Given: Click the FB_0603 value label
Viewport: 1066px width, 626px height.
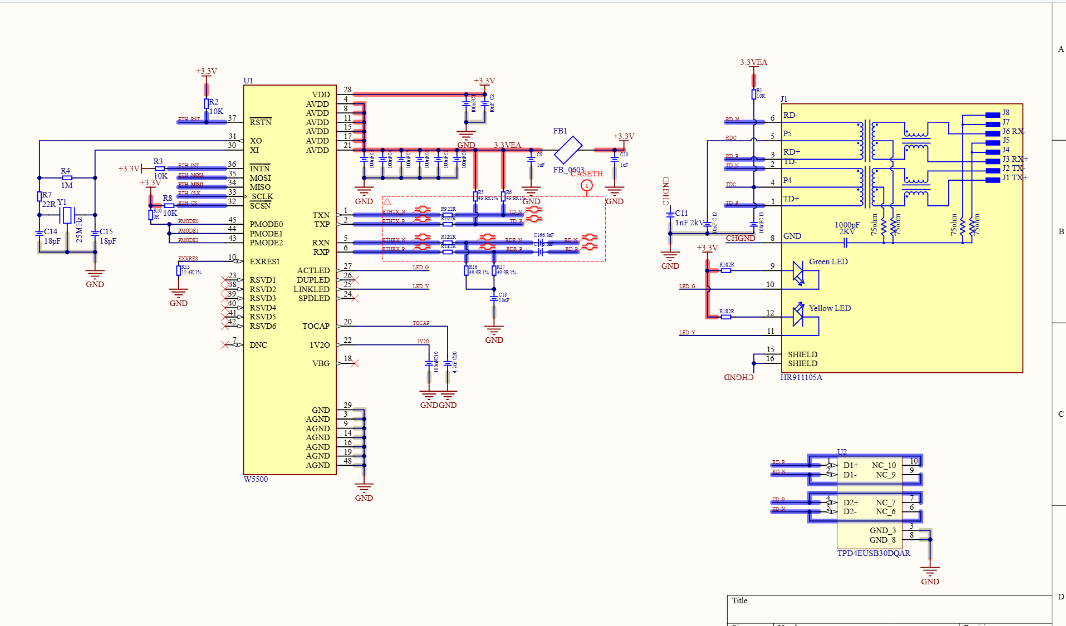Looking at the screenshot, I should [x=568, y=170].
